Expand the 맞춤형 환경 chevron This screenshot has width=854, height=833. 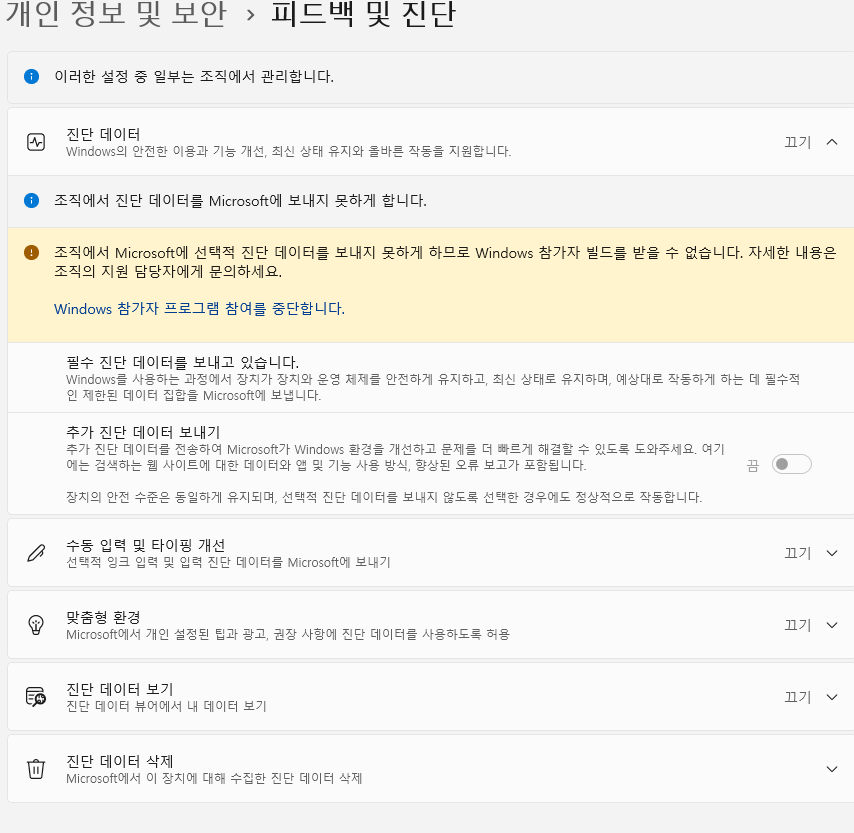point(832,625)
